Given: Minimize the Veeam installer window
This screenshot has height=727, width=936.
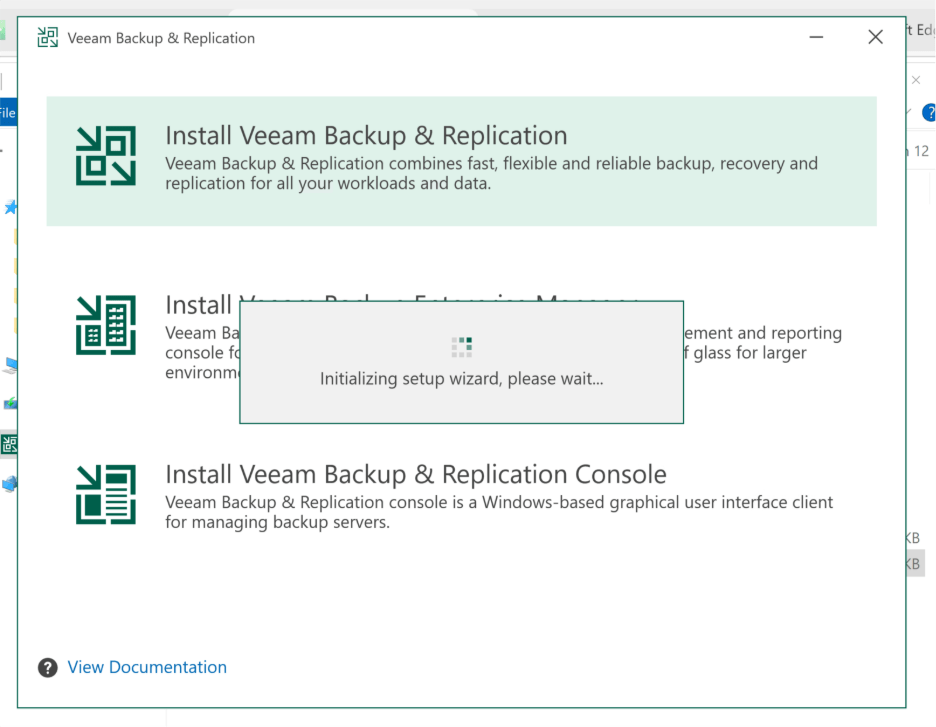Looking at the screenshot, I should tap(817, 37).
